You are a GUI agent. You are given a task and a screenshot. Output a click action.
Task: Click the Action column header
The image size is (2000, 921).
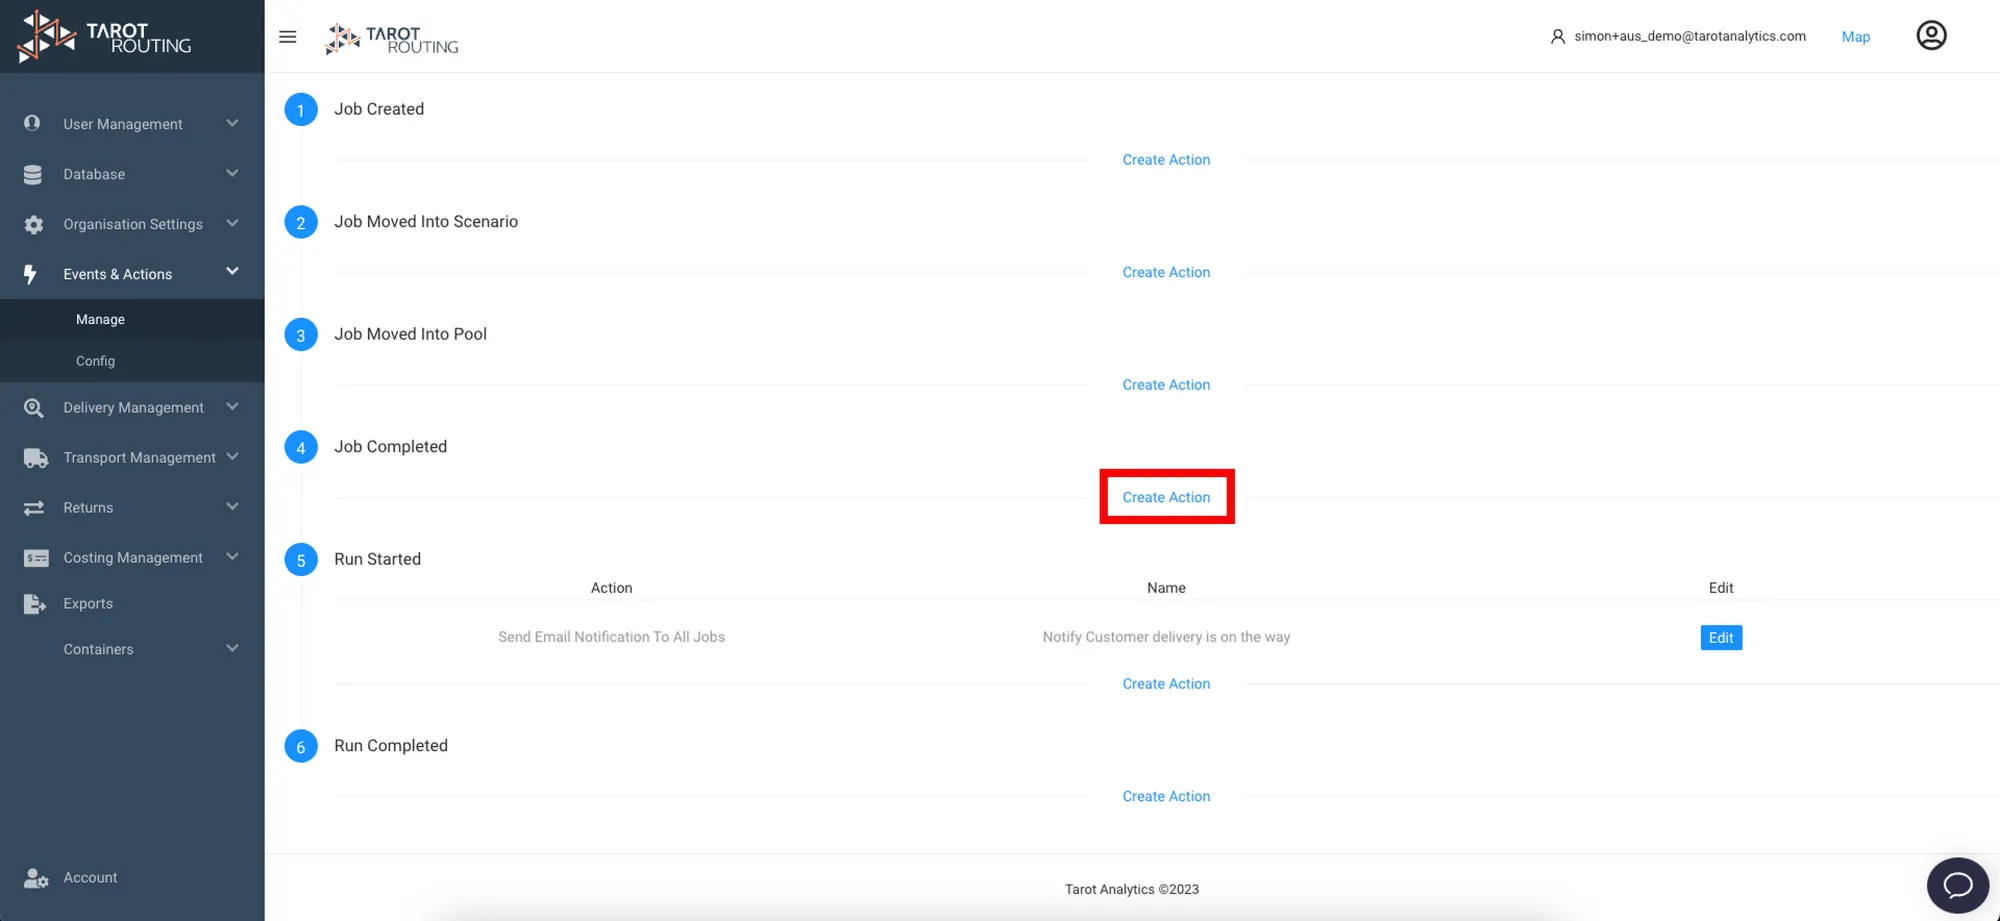tap(612, 588)
